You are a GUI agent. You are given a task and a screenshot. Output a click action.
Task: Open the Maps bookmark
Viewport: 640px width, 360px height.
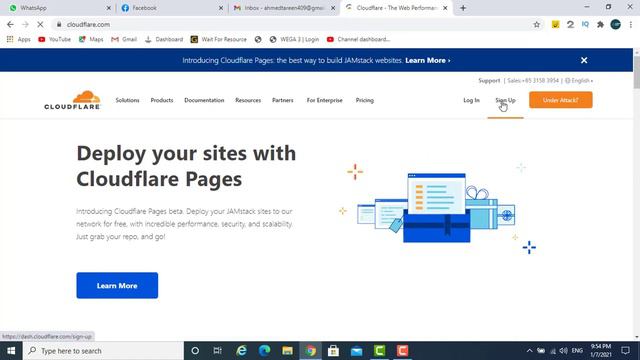[x=91, y=40]
